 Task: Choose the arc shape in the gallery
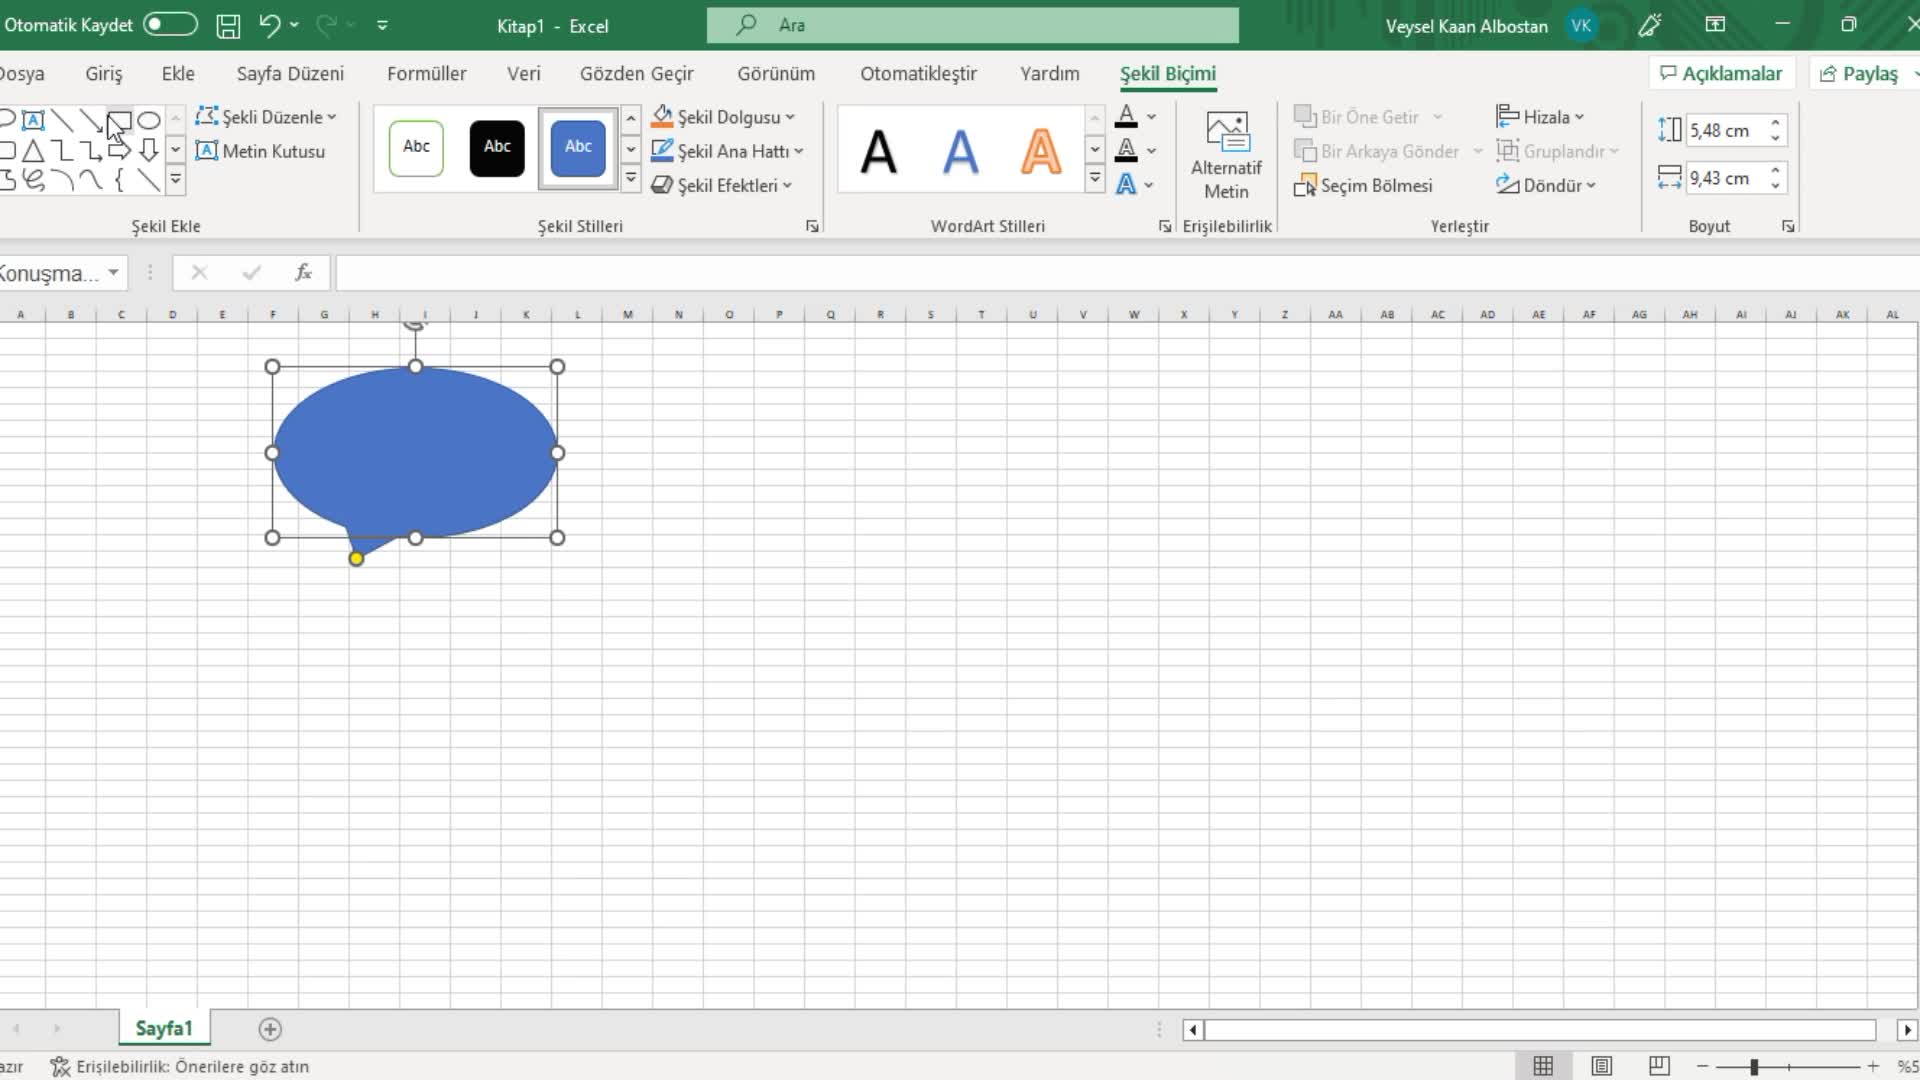point(62,180)
